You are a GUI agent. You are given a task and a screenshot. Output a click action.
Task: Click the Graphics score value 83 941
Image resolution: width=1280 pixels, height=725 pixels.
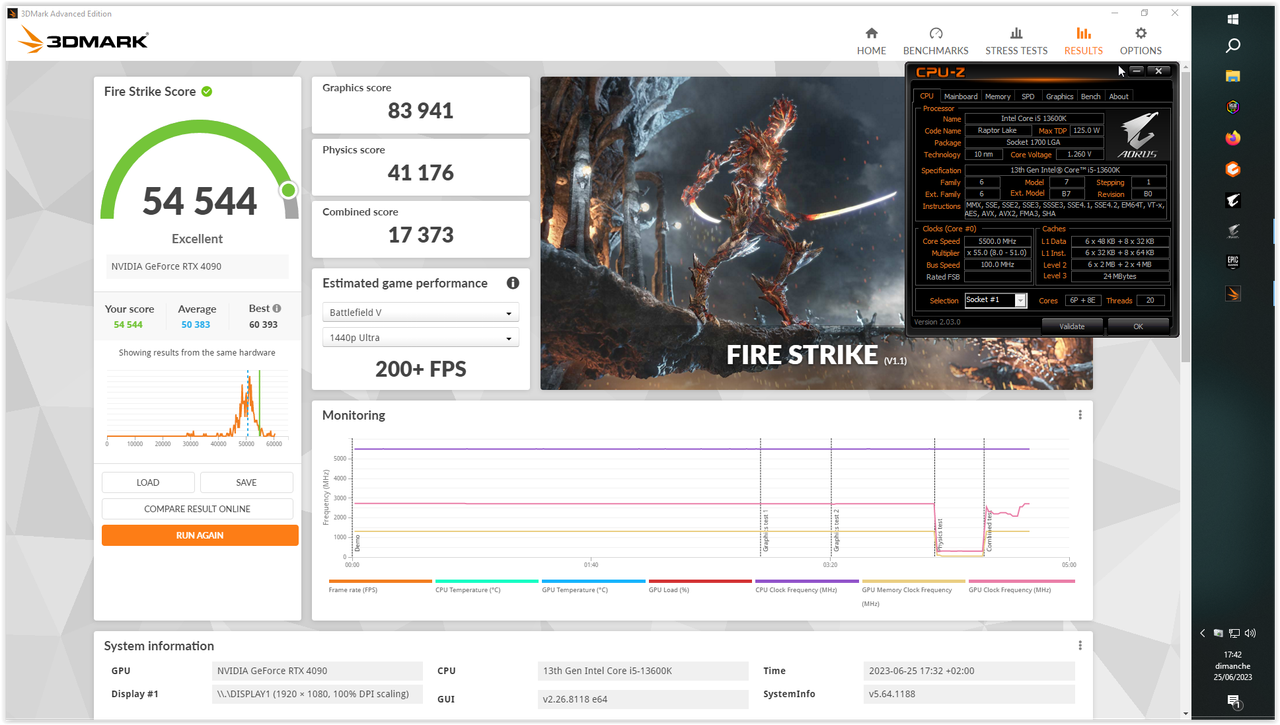pyautogui.click(x=421, y=111)
